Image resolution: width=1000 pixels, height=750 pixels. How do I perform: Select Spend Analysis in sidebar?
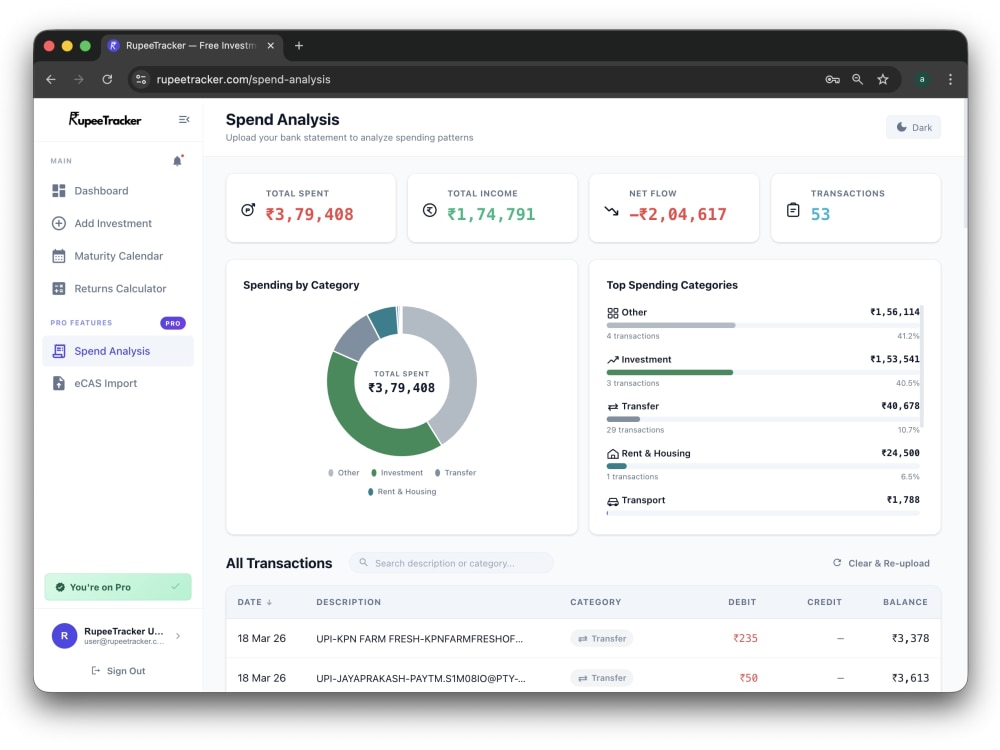click(118, 351)
